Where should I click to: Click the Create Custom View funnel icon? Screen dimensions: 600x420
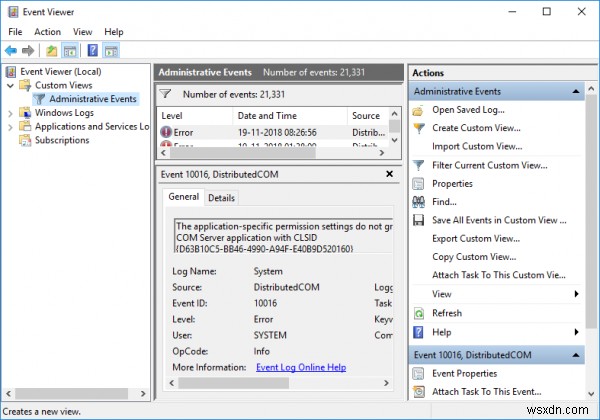419,128
